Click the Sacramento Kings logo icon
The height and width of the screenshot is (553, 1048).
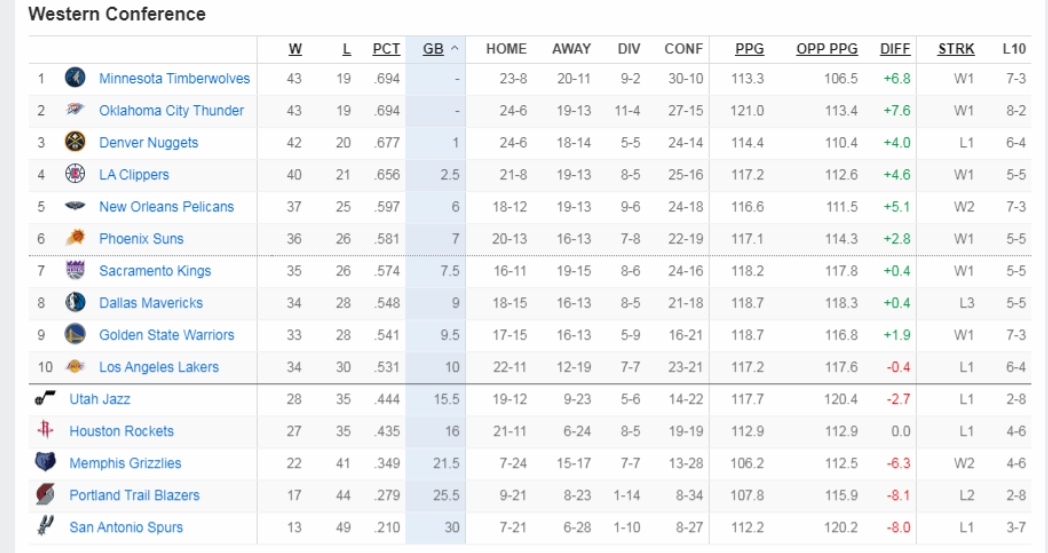75,271
